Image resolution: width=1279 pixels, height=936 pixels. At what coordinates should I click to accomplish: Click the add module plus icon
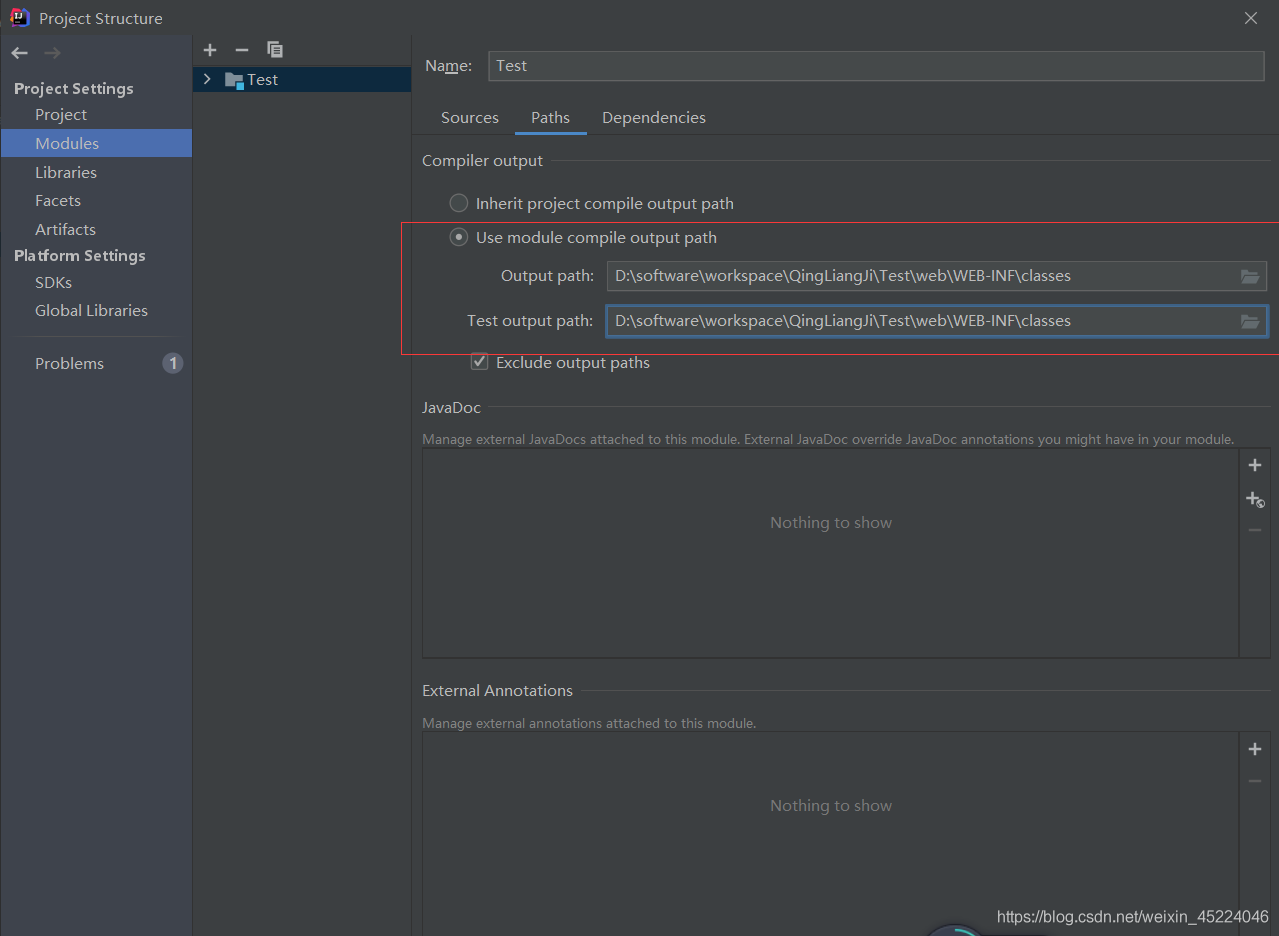(210, 50)
